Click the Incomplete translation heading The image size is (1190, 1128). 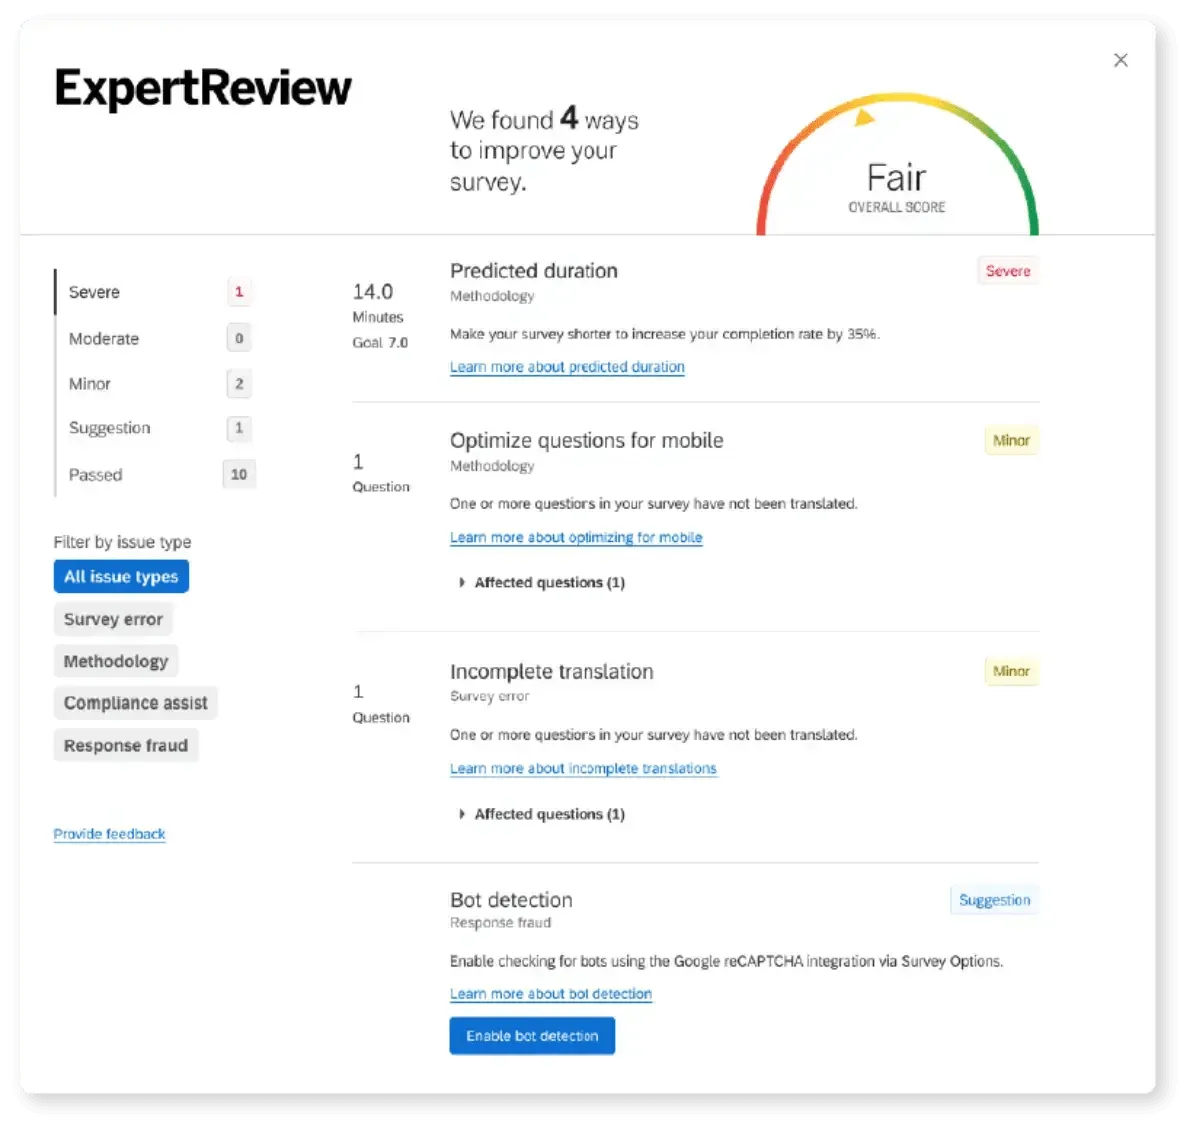552,672
